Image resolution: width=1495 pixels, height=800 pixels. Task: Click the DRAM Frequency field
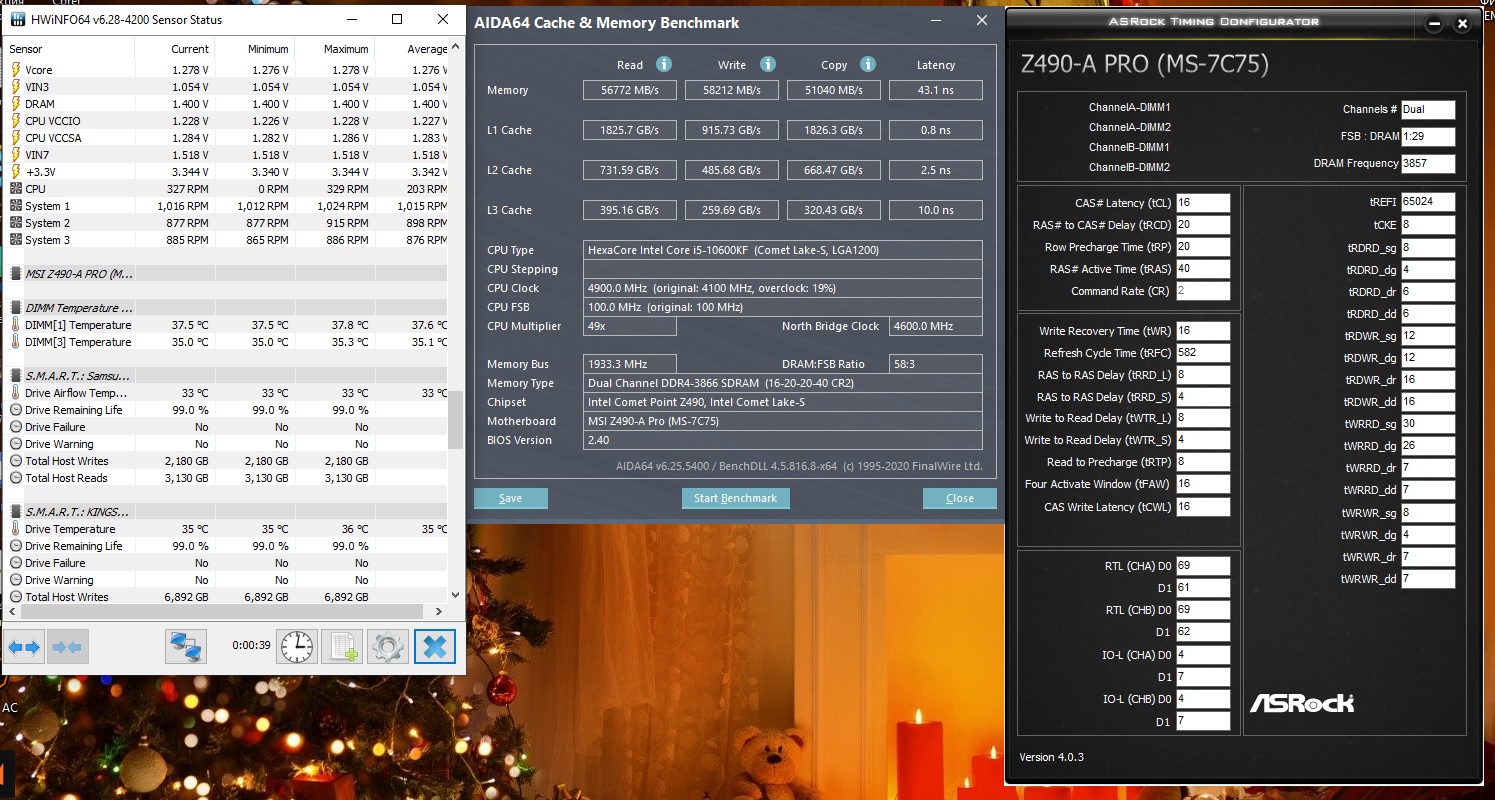(1428, 163)
